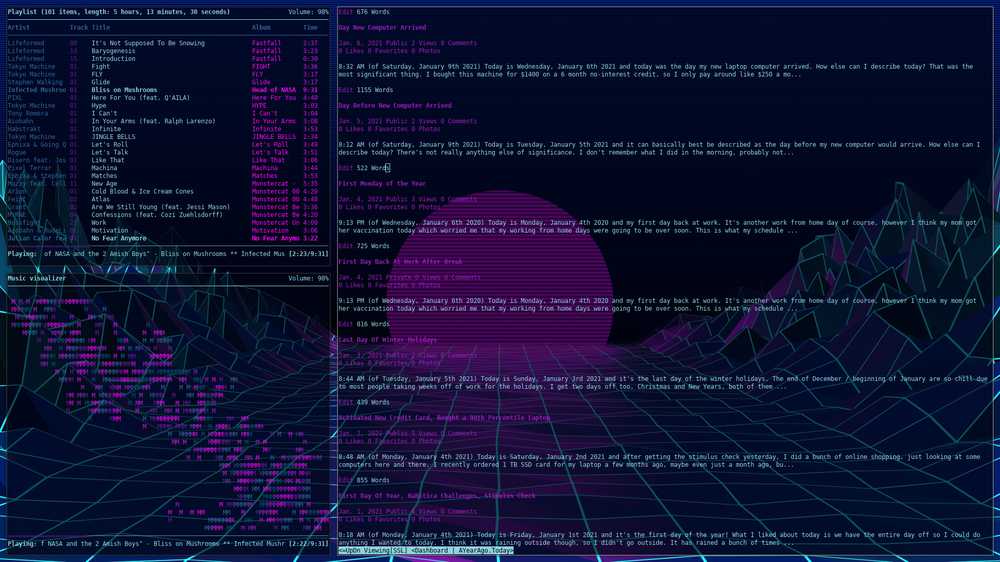Open Day Before New Computer Arrived post
Image resolution: width=1000 pixels, height=562 pixels.
pyautogui.click(x=394, y=105)
